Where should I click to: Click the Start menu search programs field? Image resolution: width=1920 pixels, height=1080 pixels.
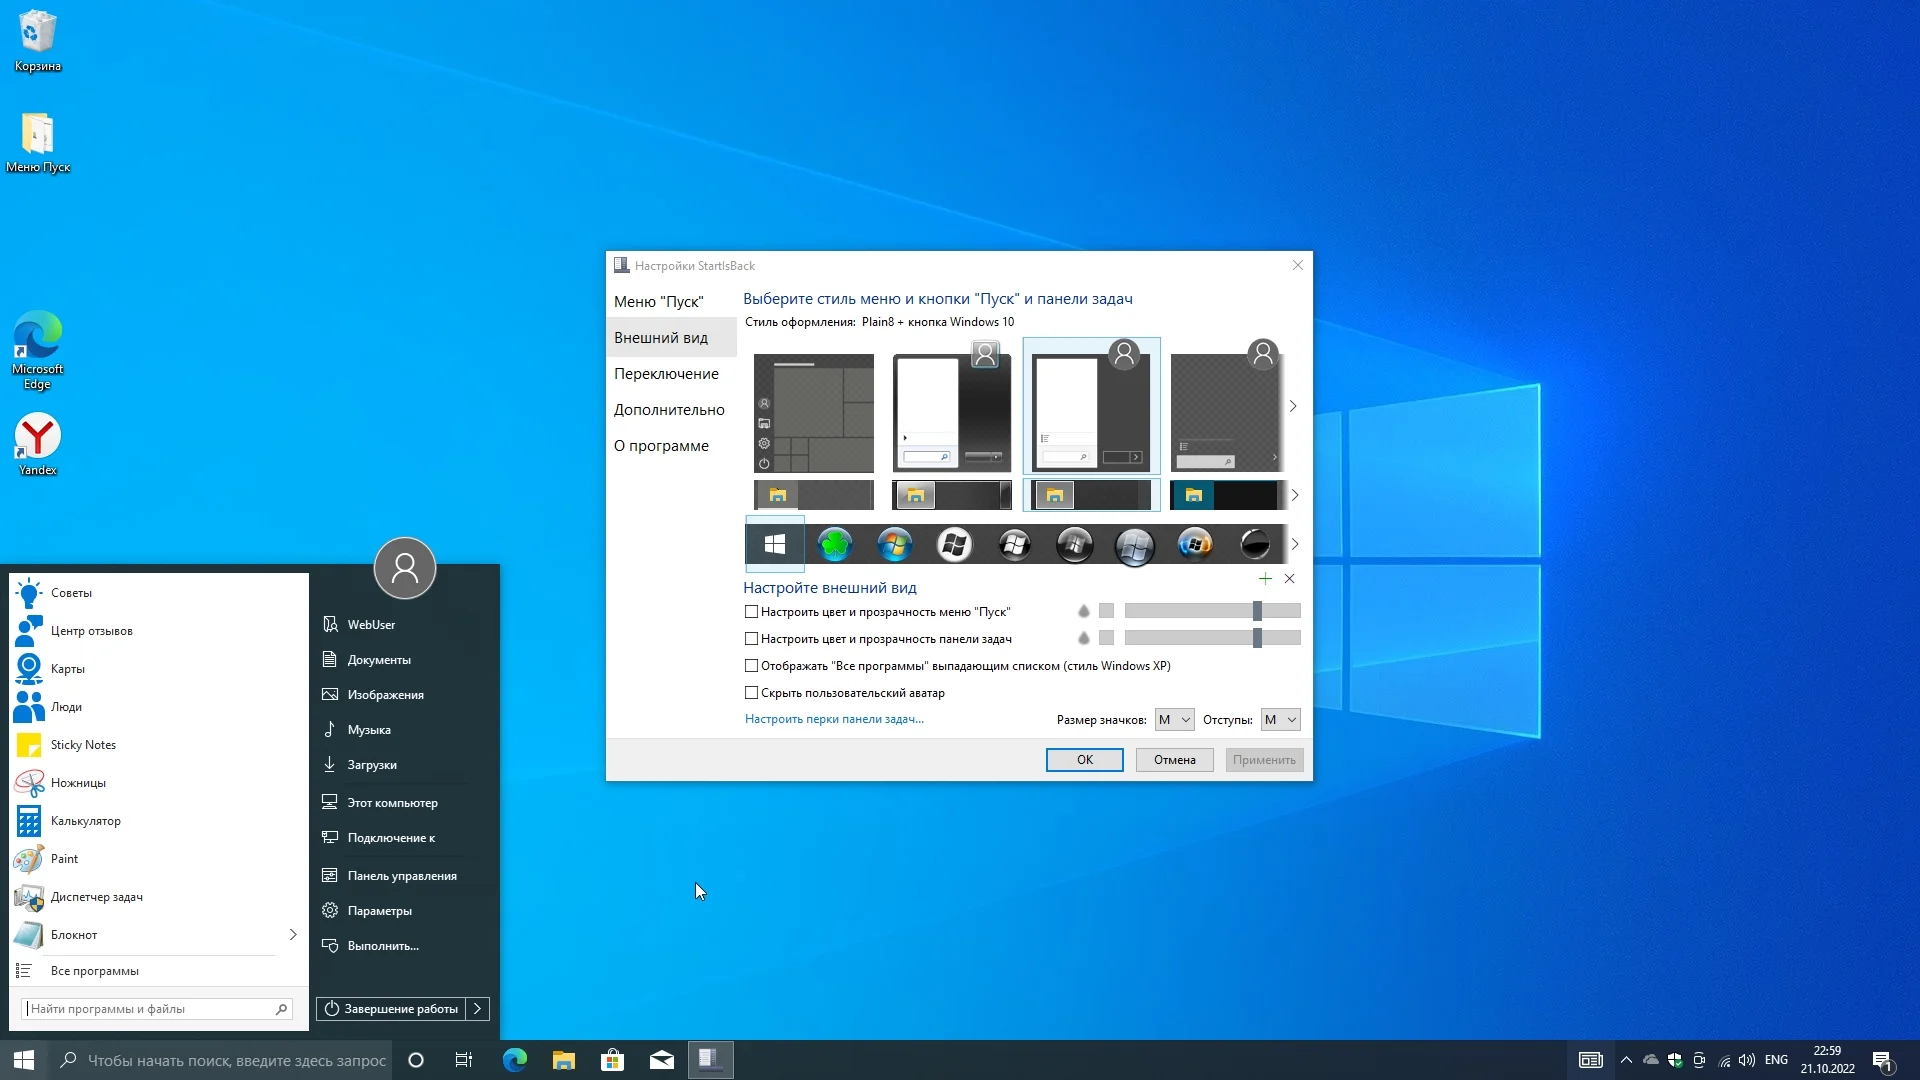tap(150, 1009)
